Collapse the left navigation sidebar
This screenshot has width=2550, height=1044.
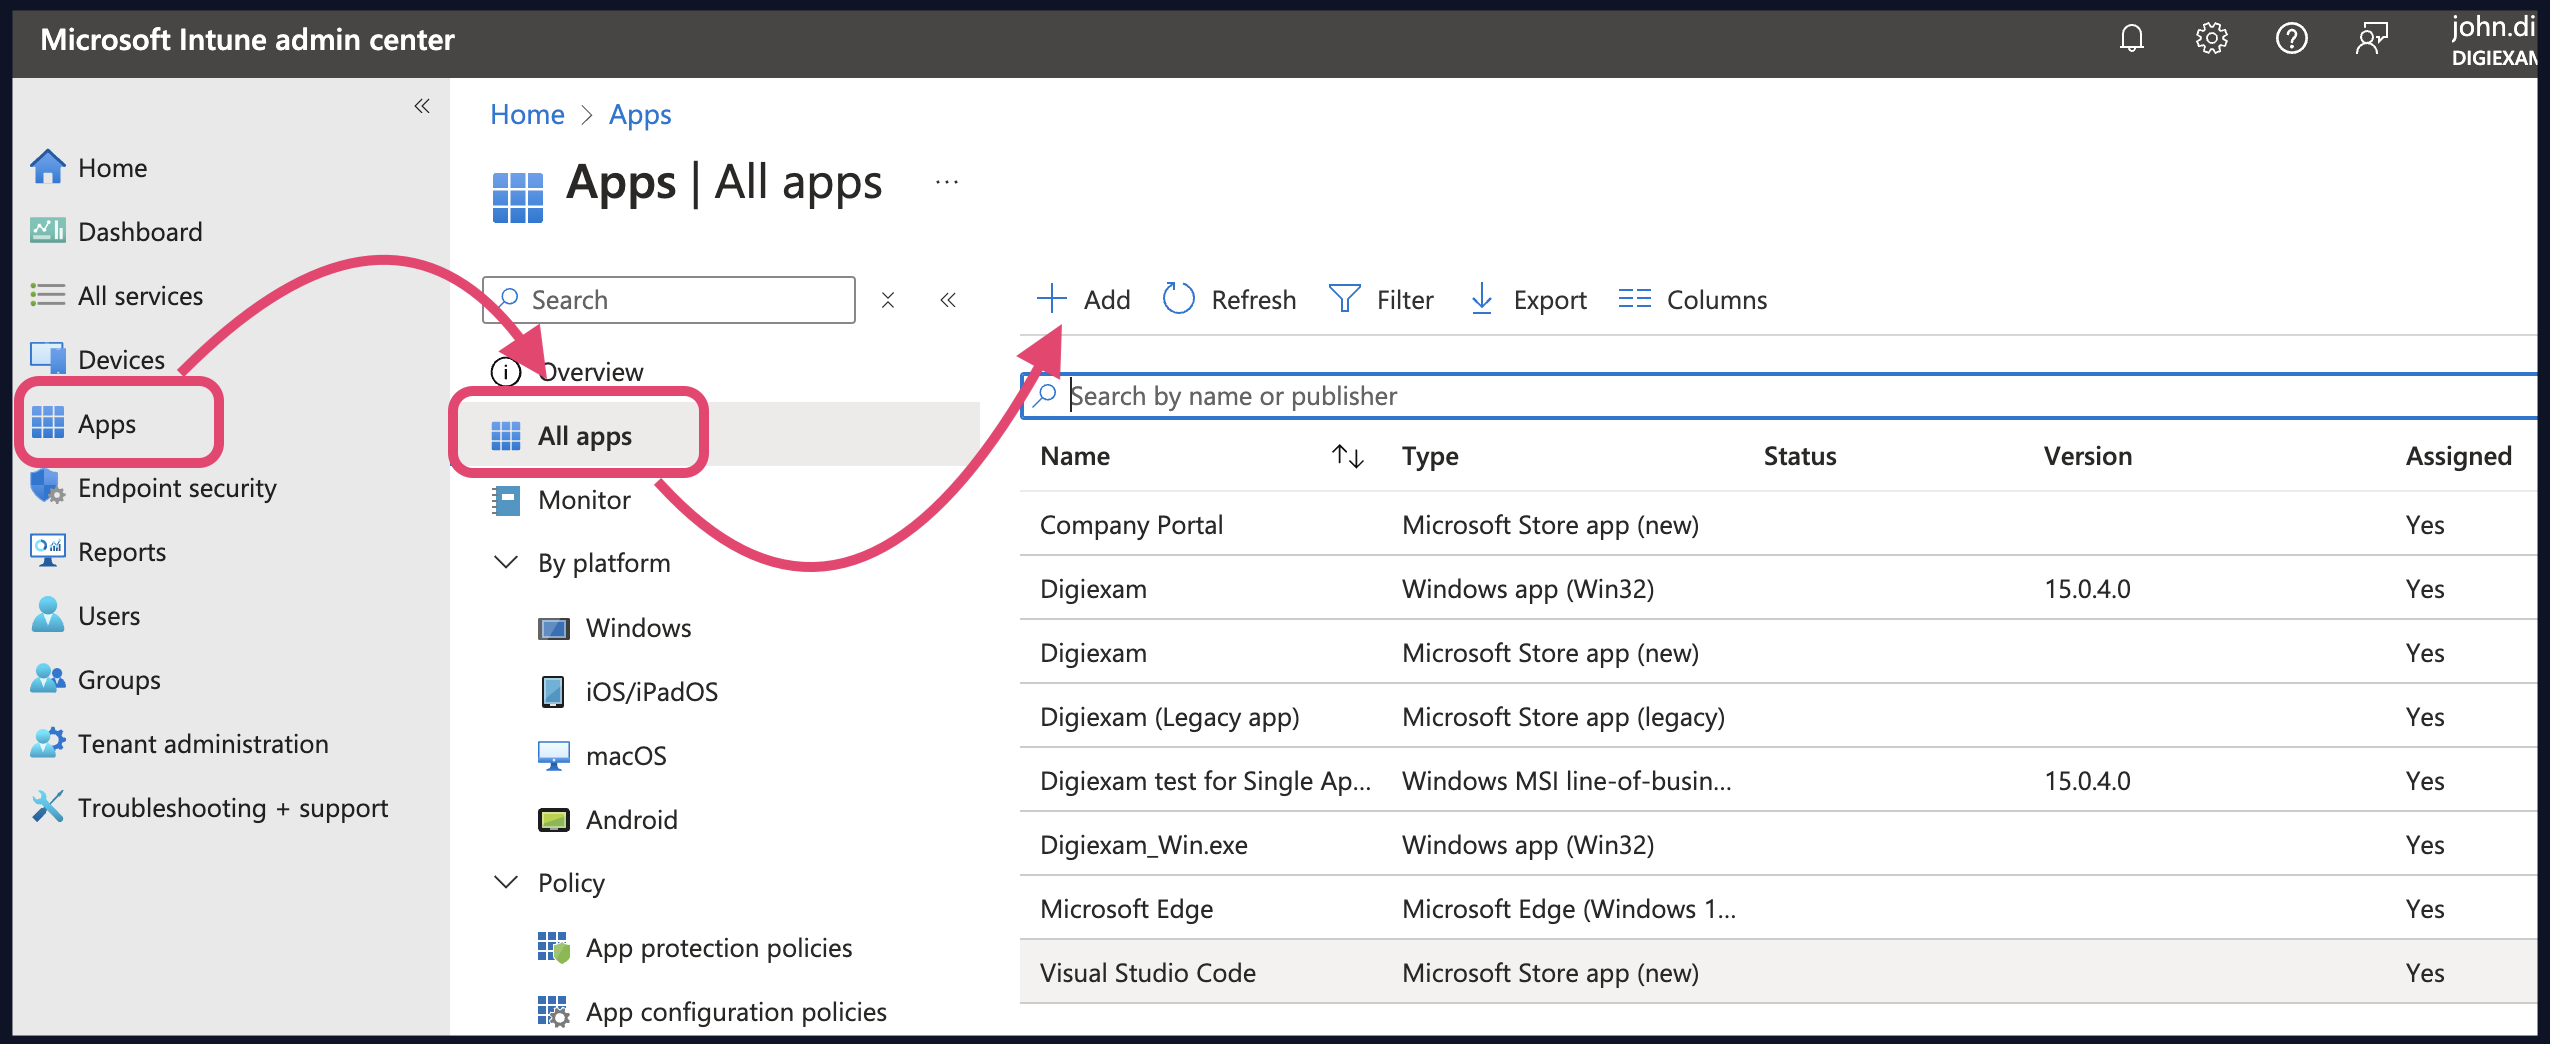click(x=422, y=106)
